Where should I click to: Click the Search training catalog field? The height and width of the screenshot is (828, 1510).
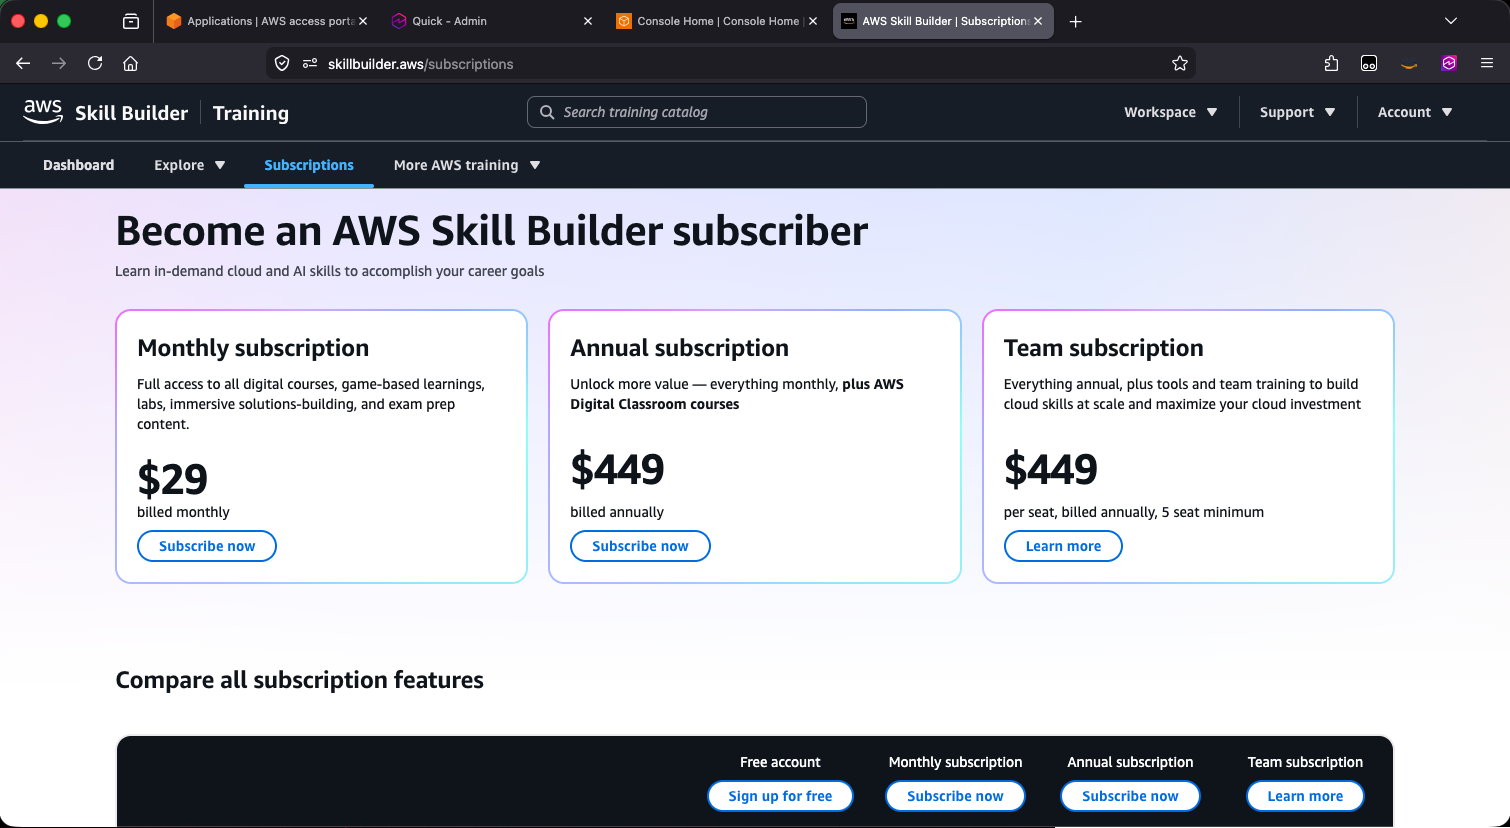point(697,112)
